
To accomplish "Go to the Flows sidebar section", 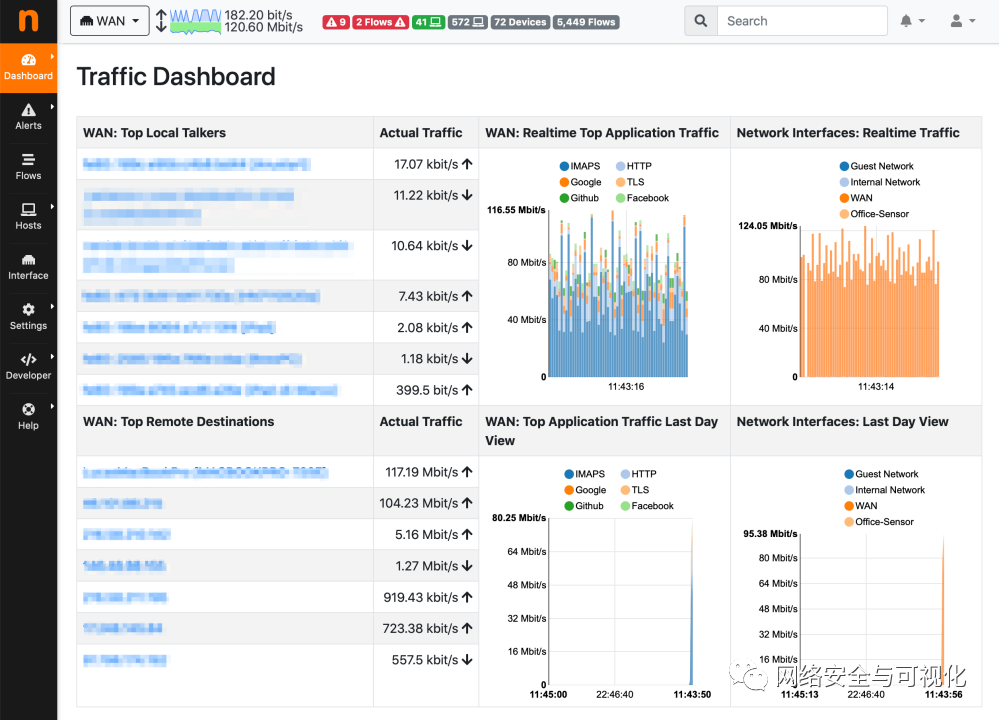I will pyautogui.click(x=28, y=167).
